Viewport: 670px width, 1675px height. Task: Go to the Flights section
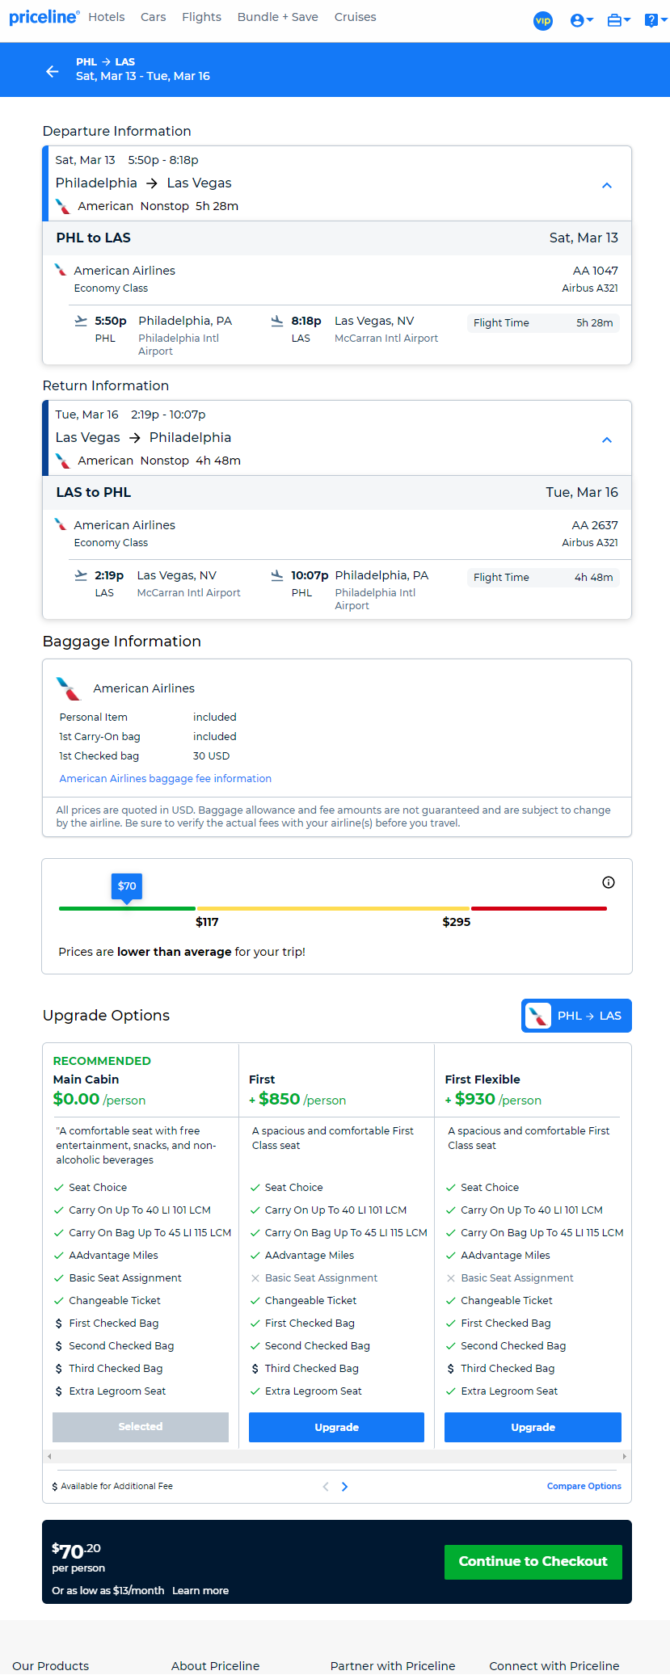click(x=201, y=17)
